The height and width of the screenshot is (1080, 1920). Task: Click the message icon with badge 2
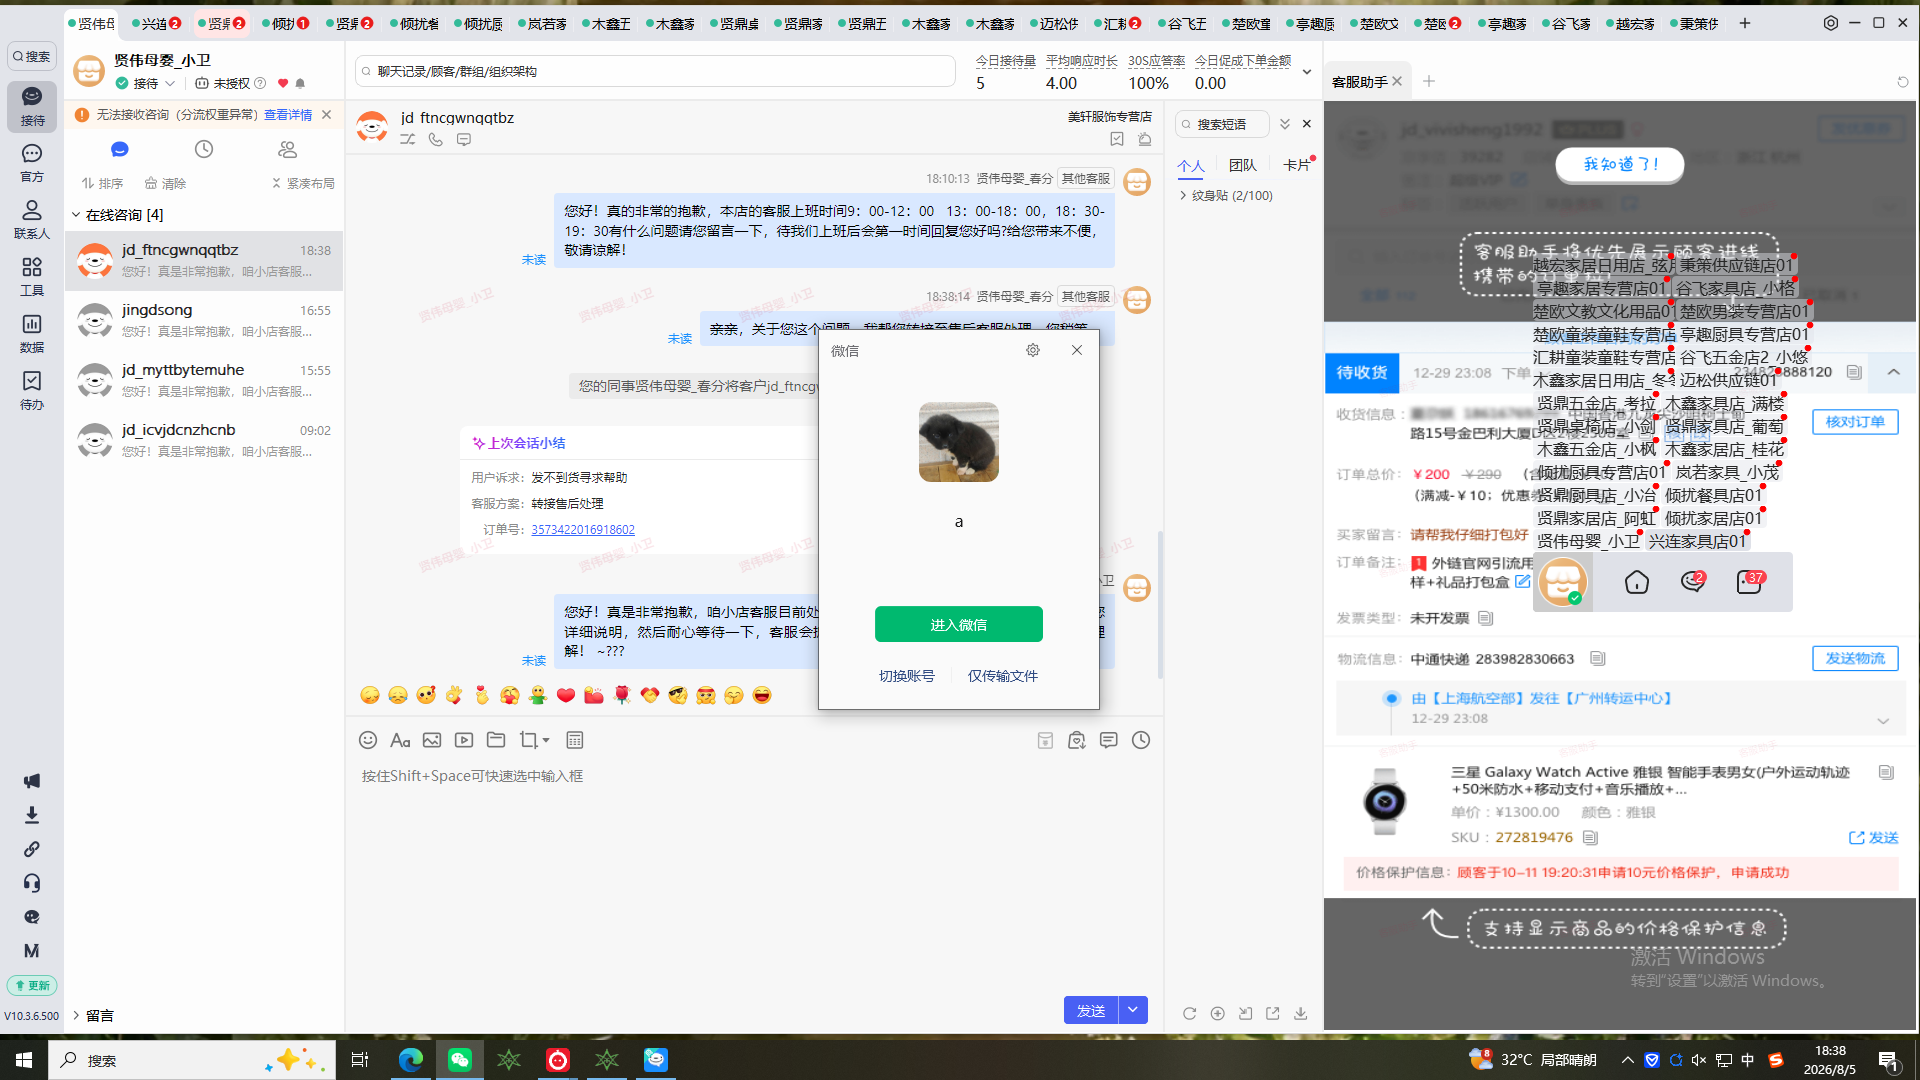point(1693,581)
